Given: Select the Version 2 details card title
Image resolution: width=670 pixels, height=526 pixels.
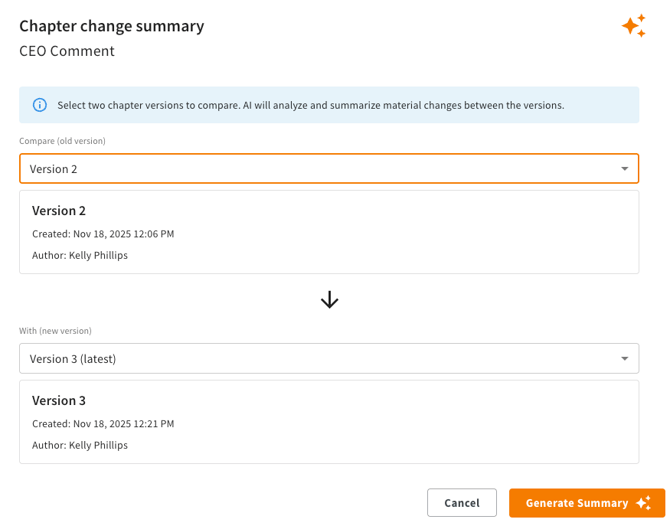Looking at the screenshot, I should tap(59, 210).
